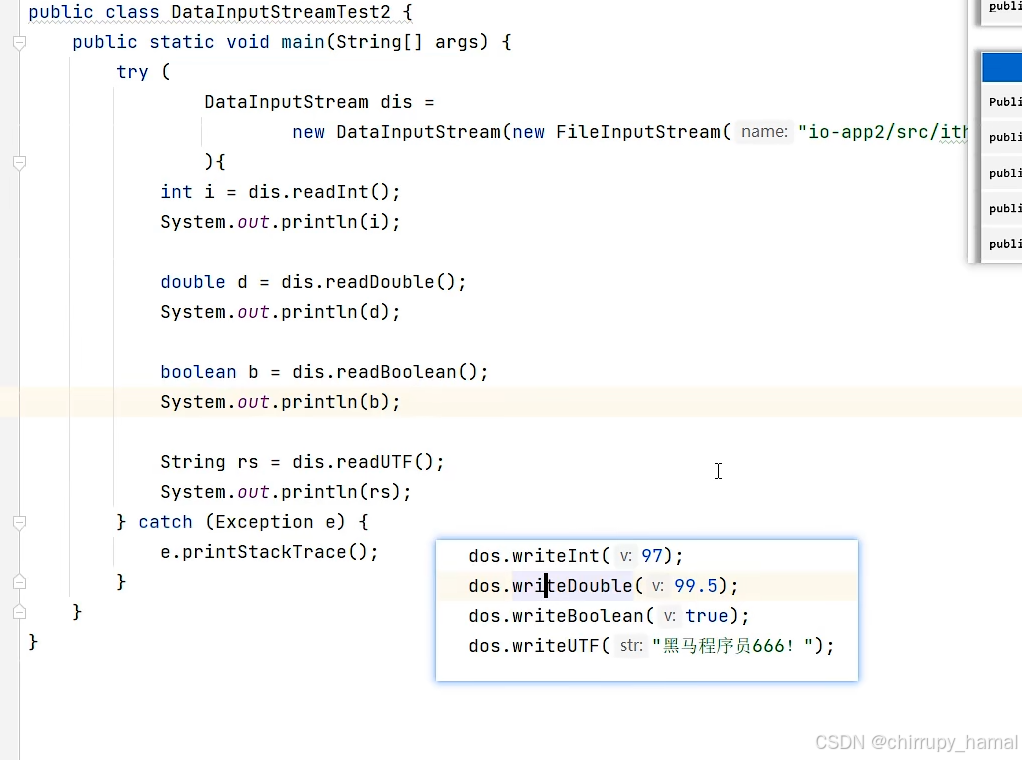
Task: Click dos.writeDouble line in popup
Action: (603, 586)
